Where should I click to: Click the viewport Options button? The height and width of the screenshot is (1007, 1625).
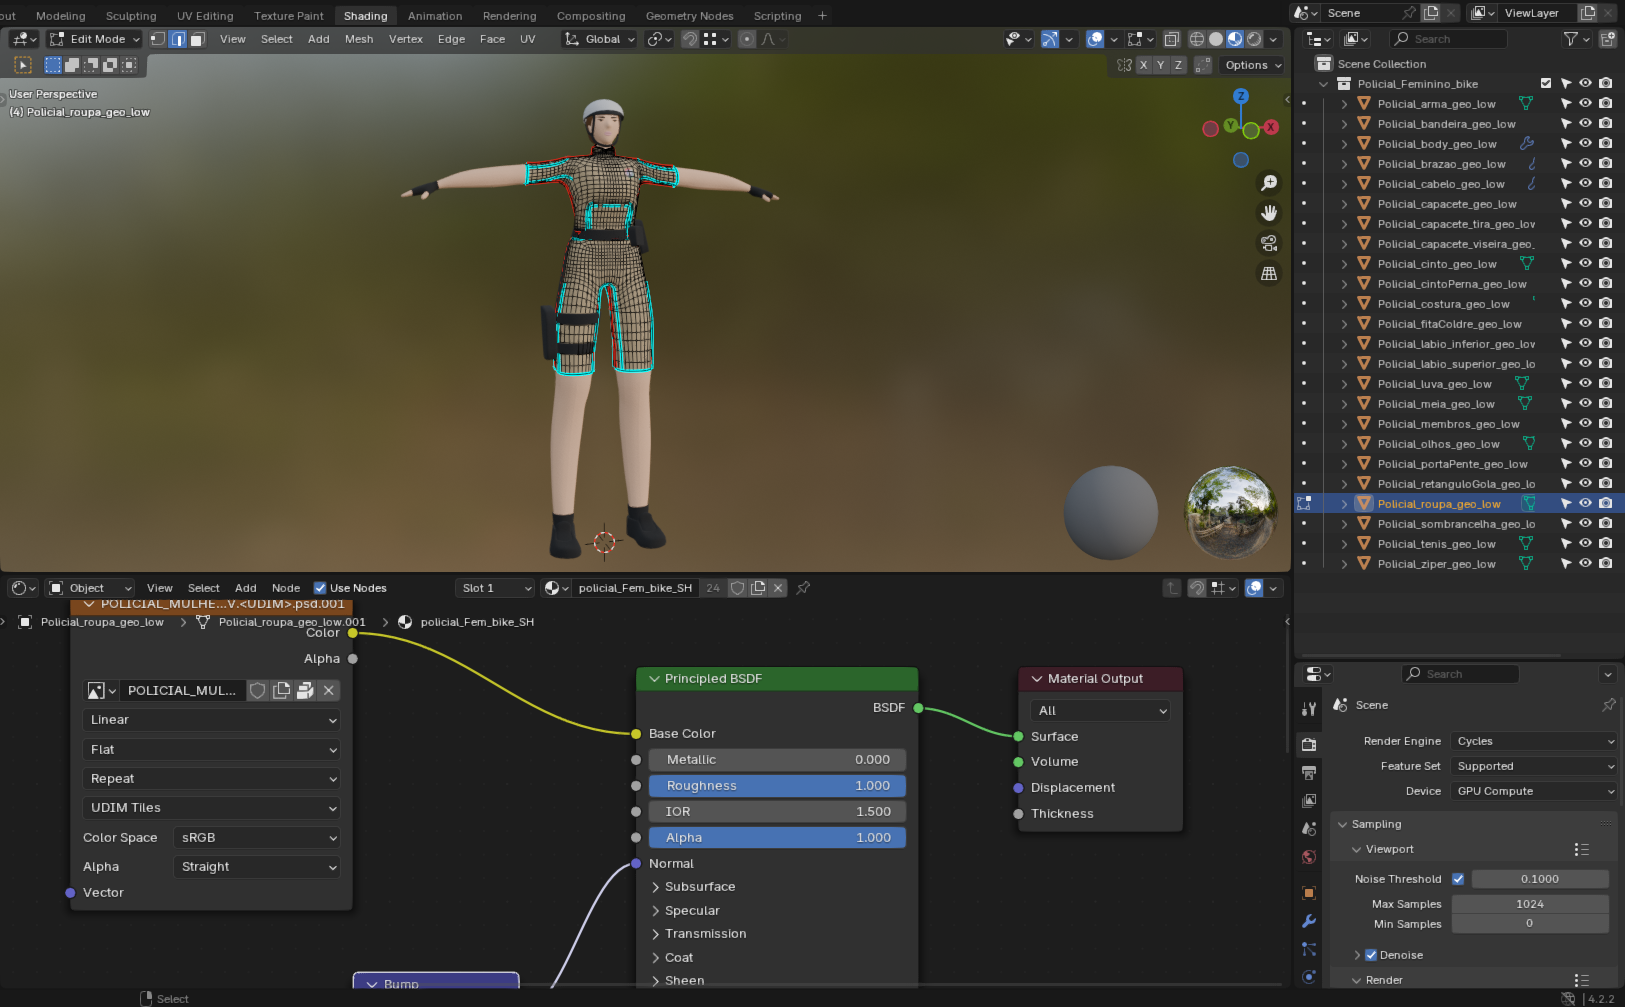tap(1252, 65)
